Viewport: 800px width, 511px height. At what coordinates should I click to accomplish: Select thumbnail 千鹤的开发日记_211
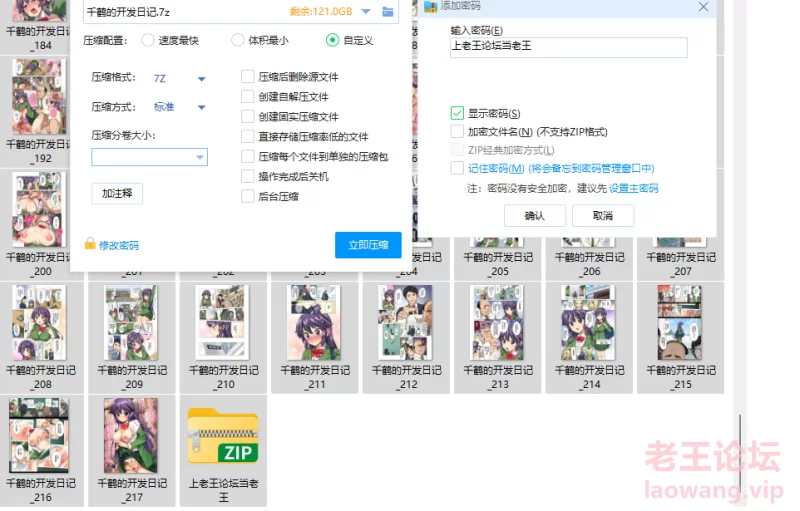[315, 322]
